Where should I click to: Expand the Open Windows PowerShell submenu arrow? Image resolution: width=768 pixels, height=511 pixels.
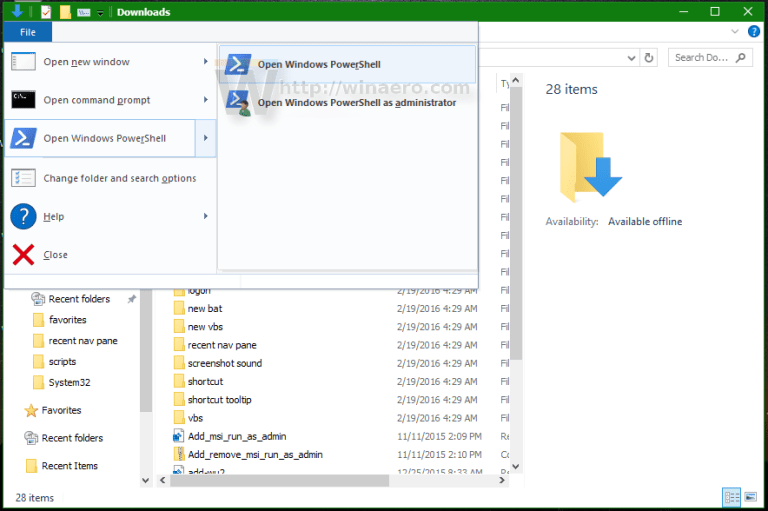[x=206, y=138]
